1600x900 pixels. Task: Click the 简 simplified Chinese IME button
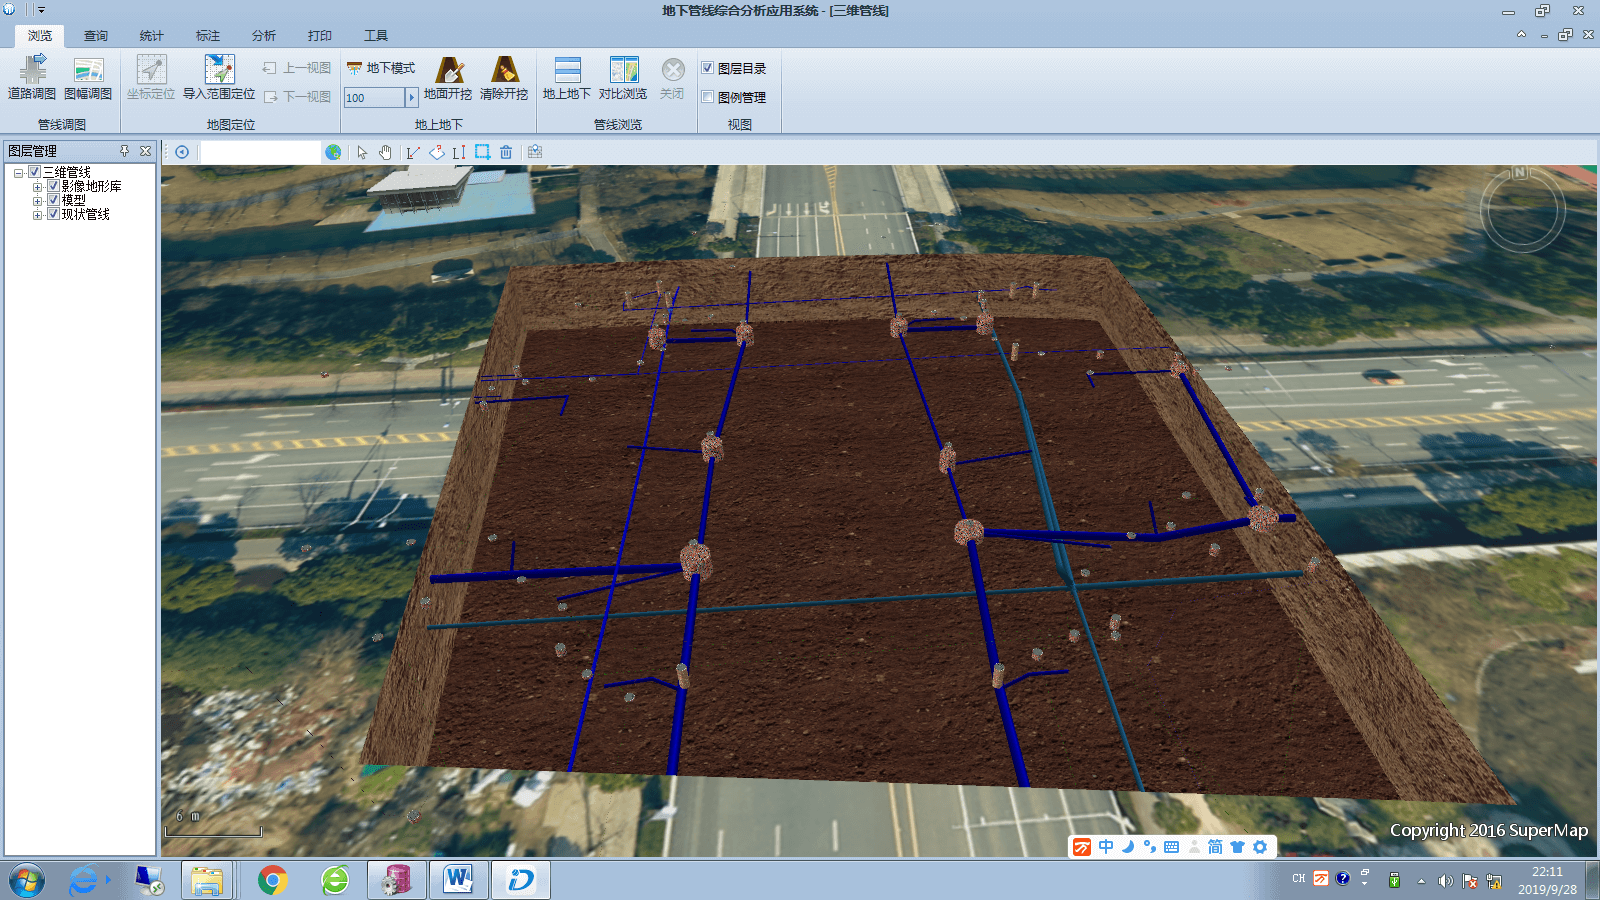tap(1215, 847)
